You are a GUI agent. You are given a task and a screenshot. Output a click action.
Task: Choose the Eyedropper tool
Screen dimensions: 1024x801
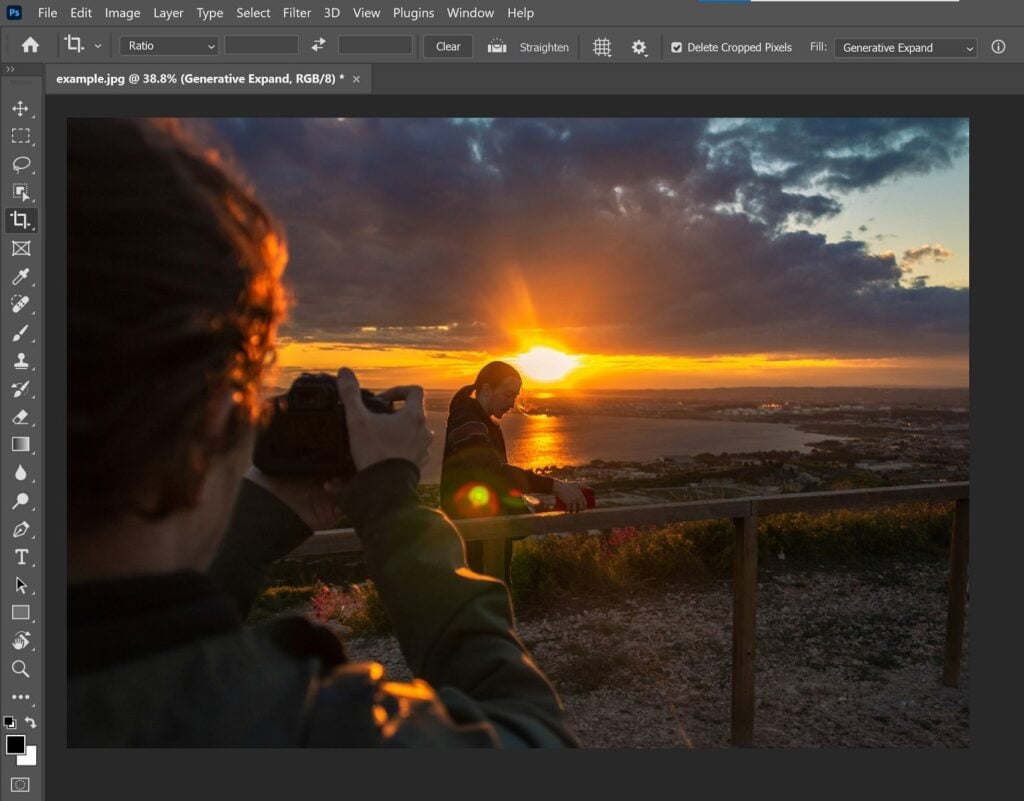point(22,277)
